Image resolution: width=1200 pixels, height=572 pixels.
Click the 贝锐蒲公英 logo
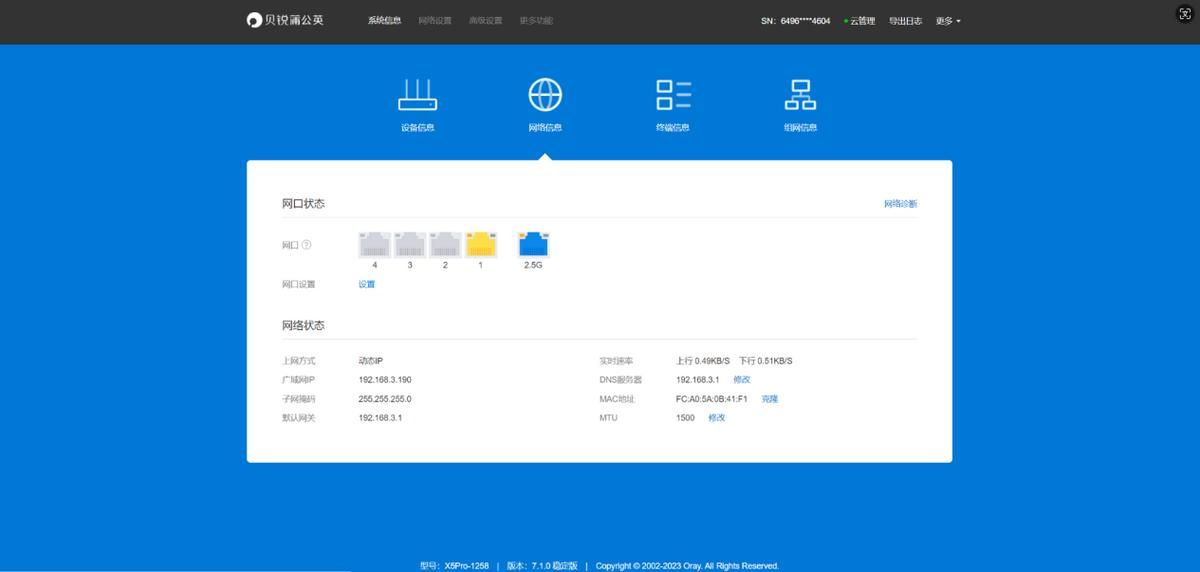click(285, 20)
